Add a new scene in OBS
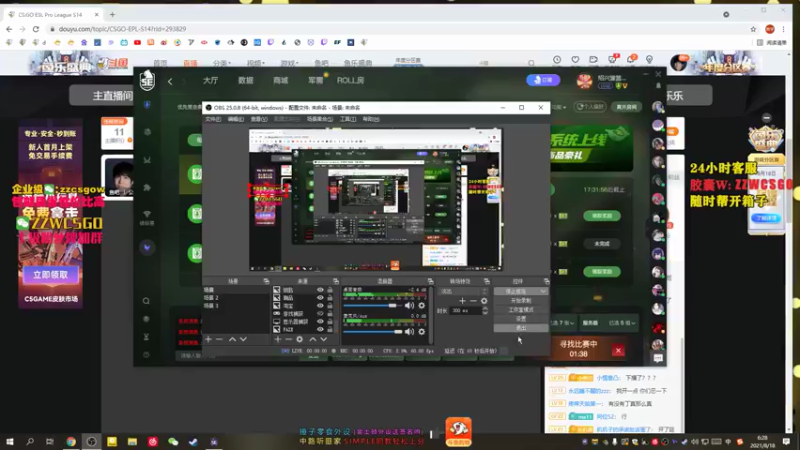Screen dimensions: 800x450 (208, 339)
